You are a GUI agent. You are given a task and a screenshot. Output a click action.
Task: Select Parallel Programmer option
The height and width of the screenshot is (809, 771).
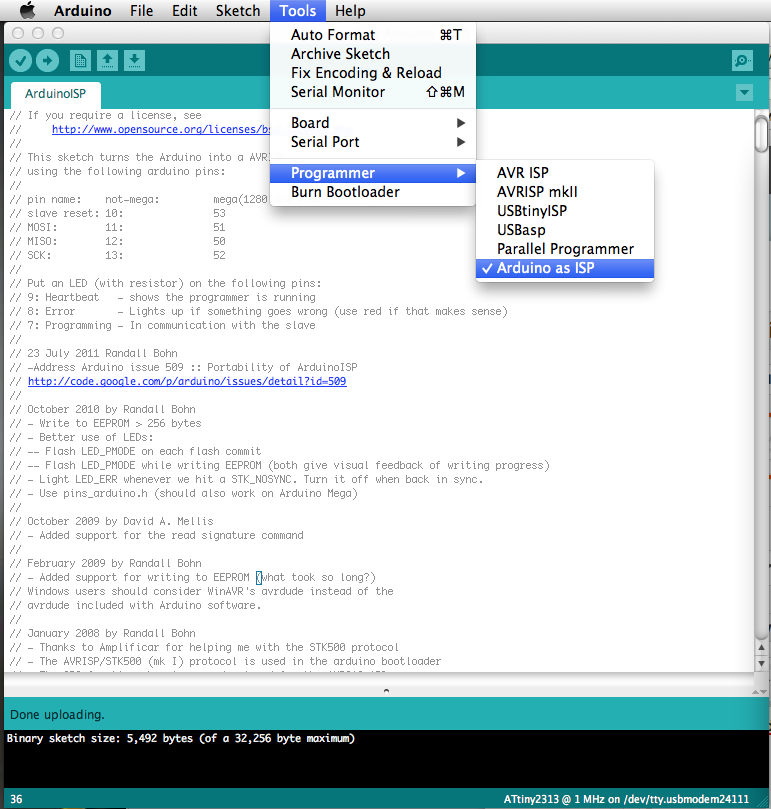pyautogui.click(x=565, y=249)
